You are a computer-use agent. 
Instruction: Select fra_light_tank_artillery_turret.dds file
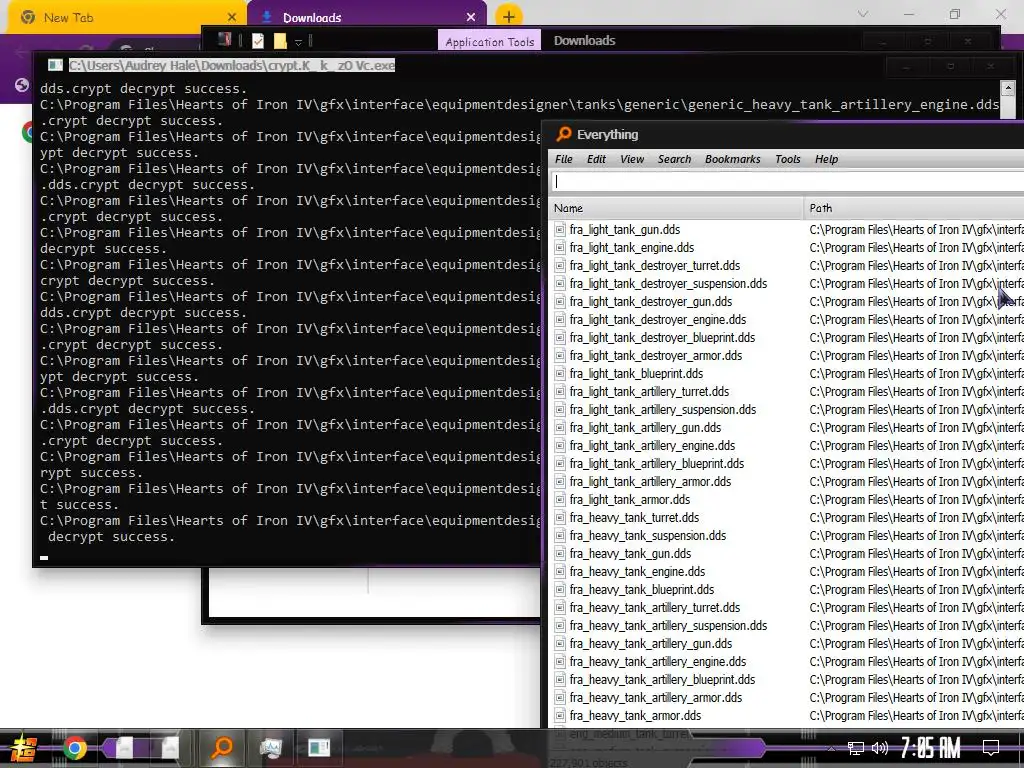point(649,392)
